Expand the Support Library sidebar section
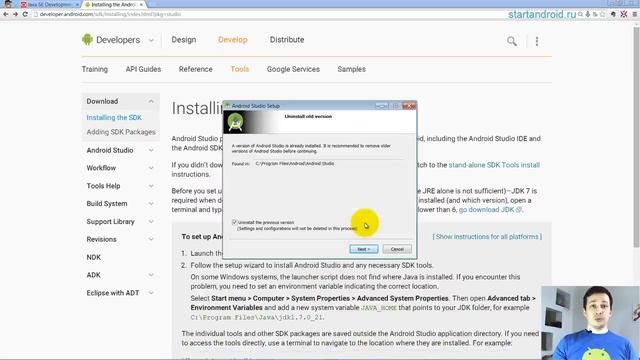The width and height of the screenshot is (640, 360). point(151,222)
